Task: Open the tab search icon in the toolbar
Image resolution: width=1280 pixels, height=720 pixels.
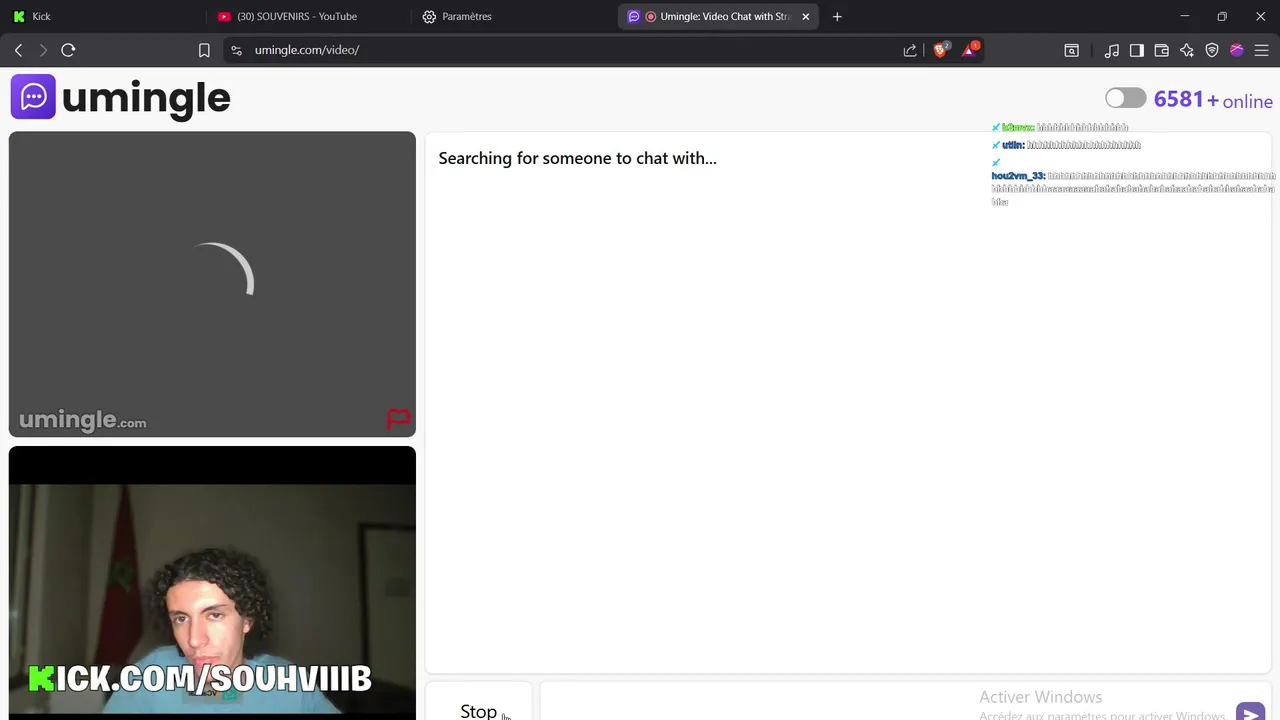Action: click(x=1072, y=50)
